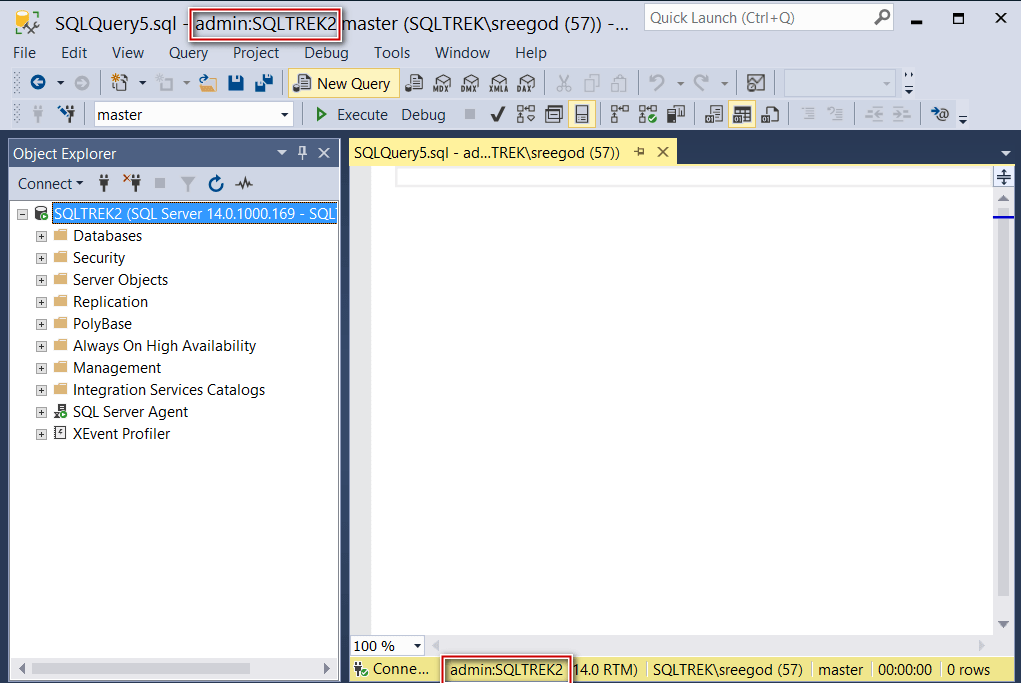Viewport: 1021px width, 683px height.
Task: Click the New Query button
Action: tap(343, 83)
